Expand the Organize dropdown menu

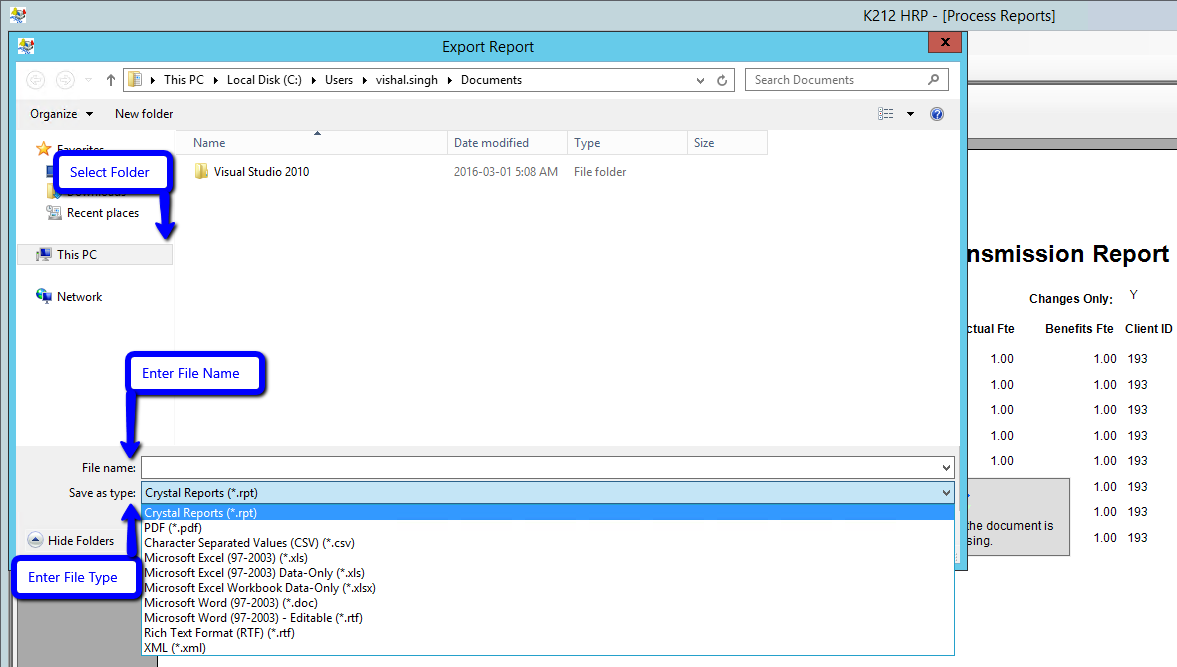pos(61,114)
